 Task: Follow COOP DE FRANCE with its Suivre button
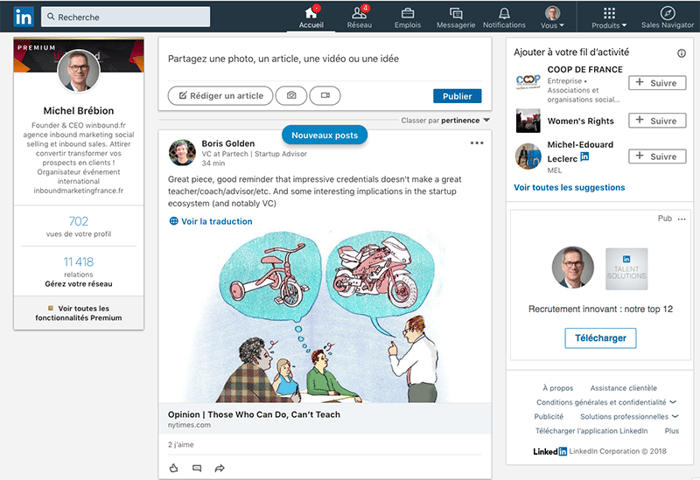coord(657,83)
